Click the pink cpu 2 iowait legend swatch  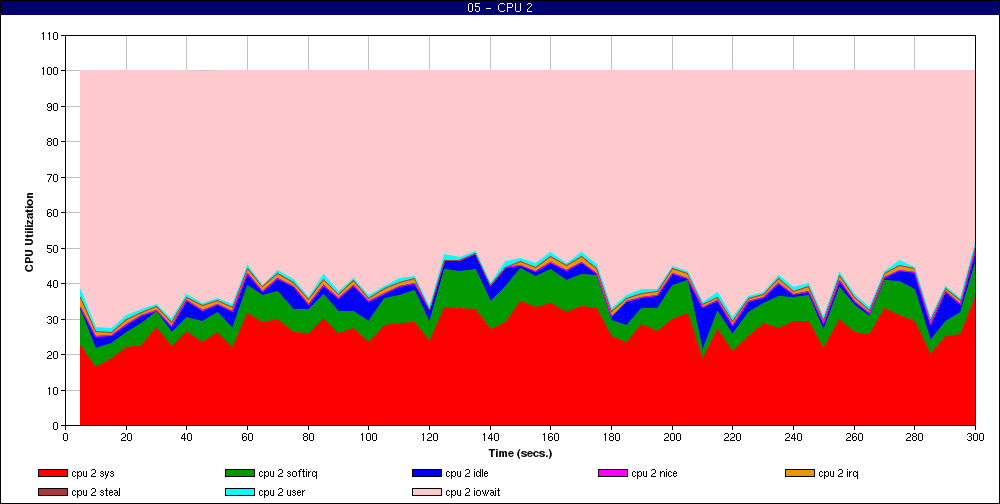click(x=427, y=493)
